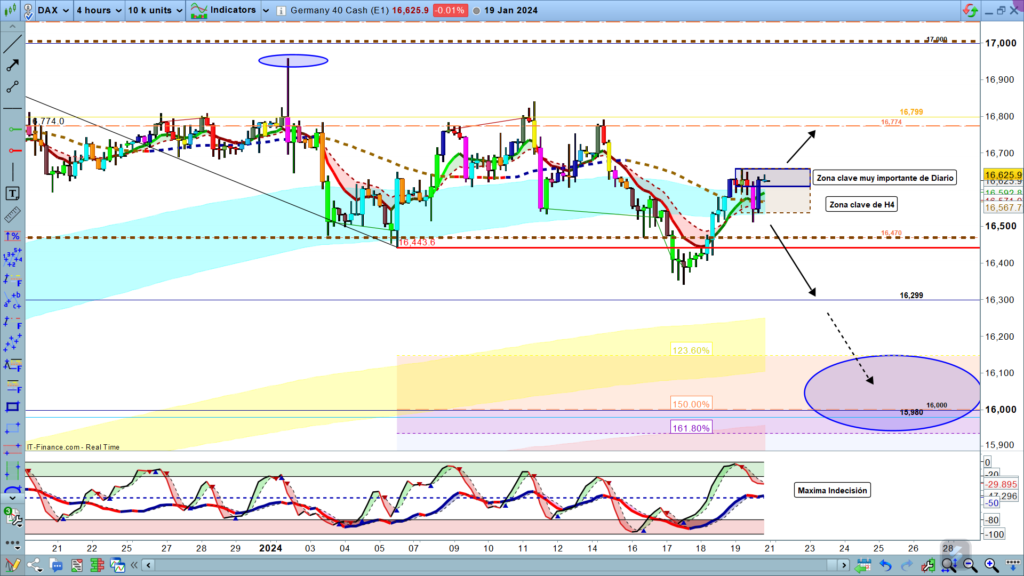Choose the rectangle drawing tool
The width and height of the screenshot is (1024, 576).
point(13,407)
